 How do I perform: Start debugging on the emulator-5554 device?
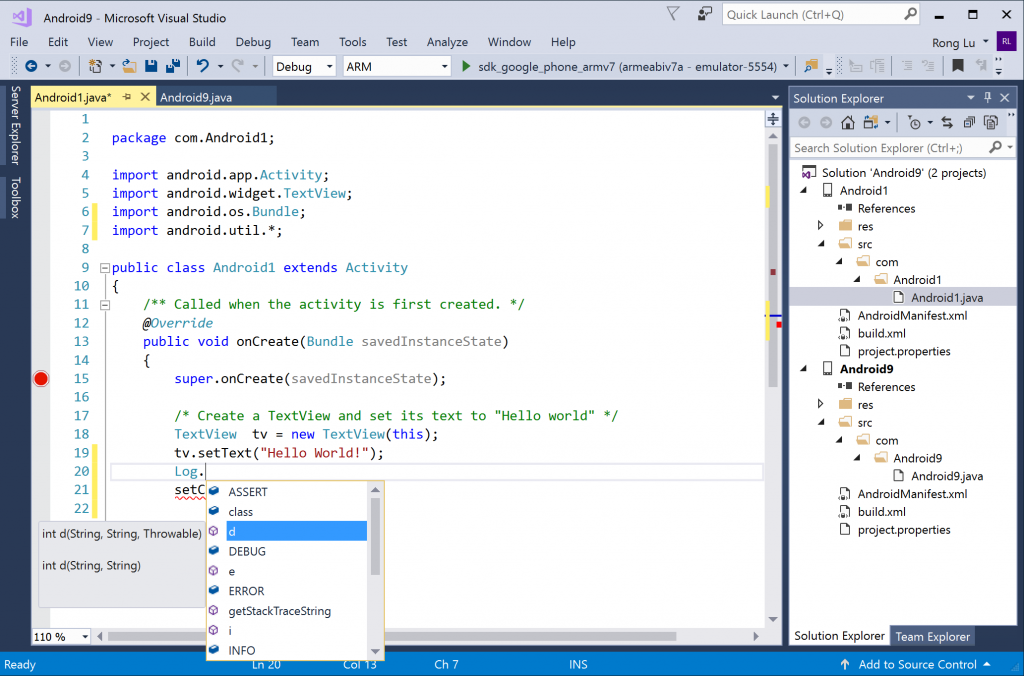[466, 67]
